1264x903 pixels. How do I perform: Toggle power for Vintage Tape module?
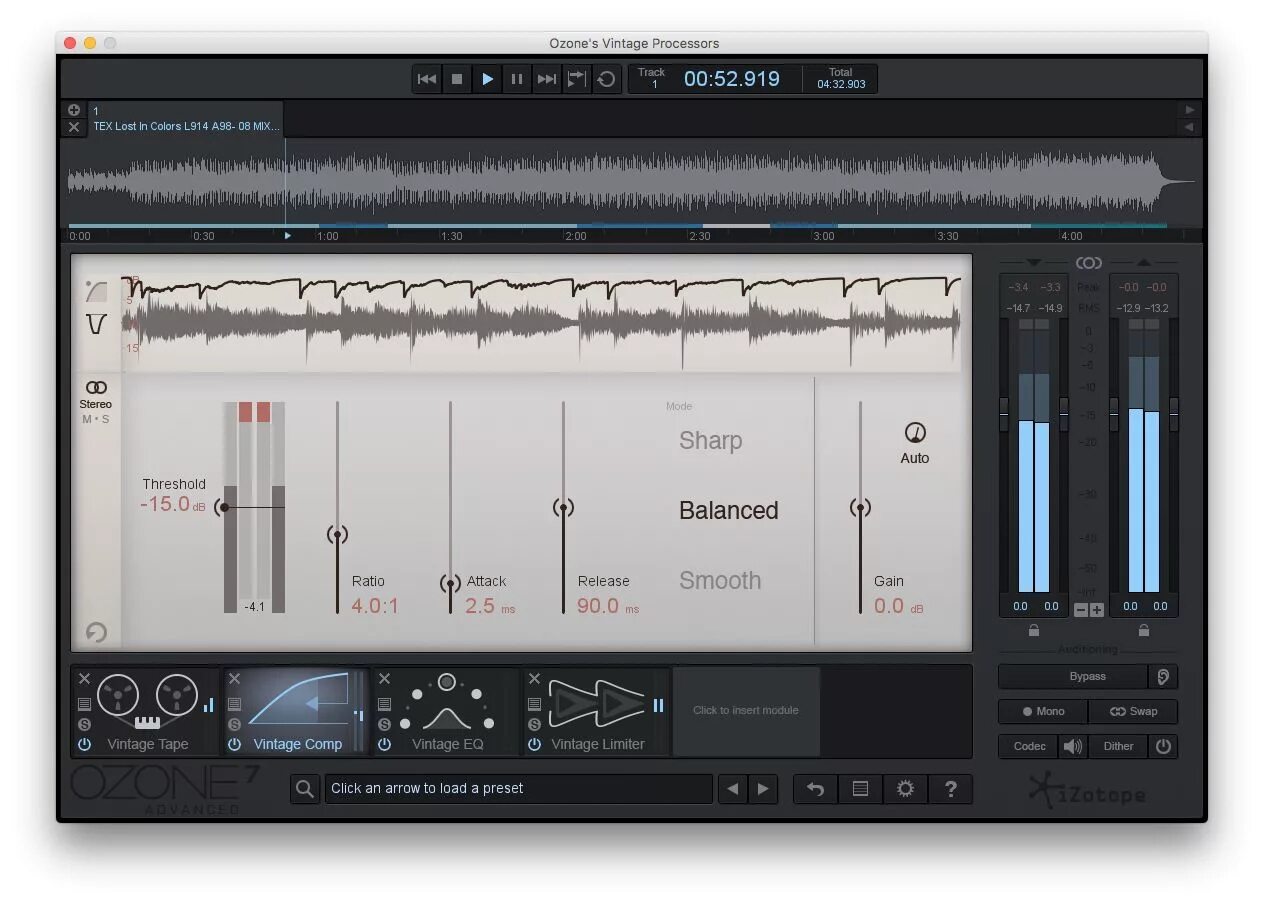point(84,744)
